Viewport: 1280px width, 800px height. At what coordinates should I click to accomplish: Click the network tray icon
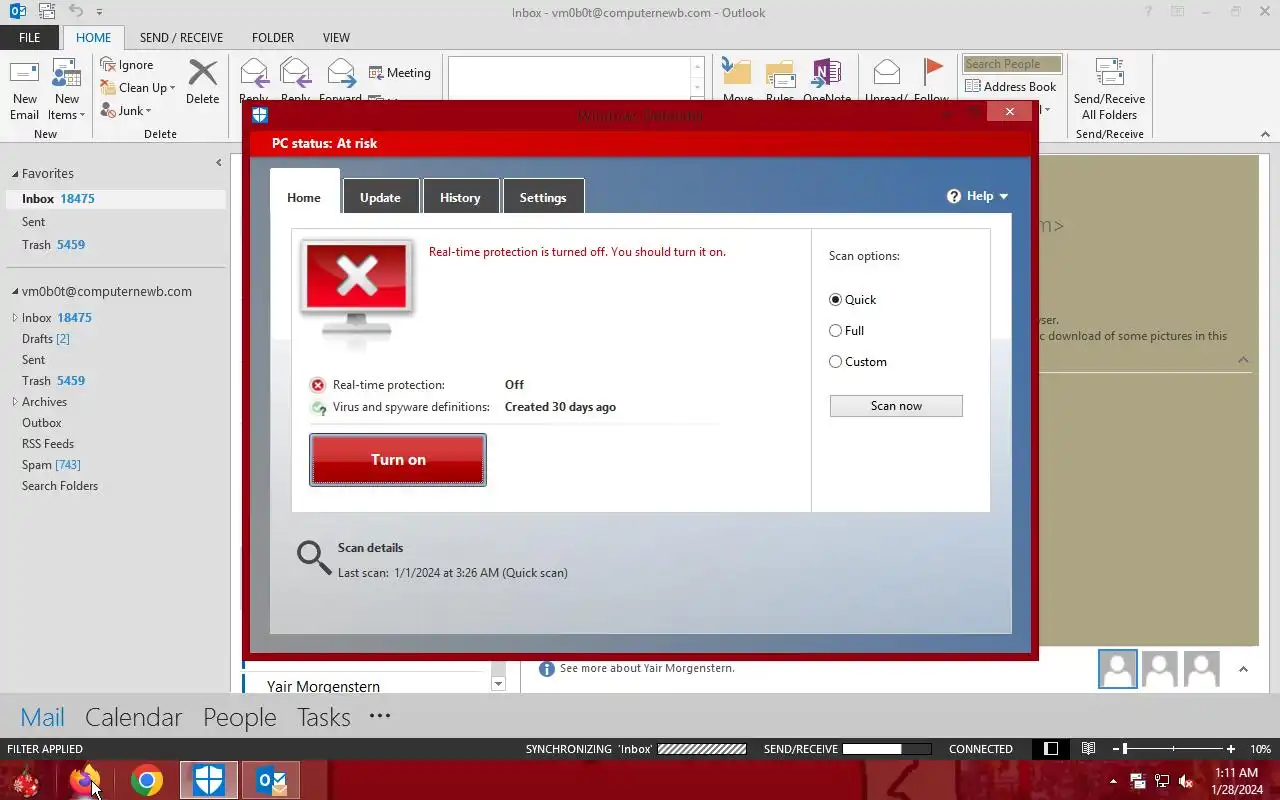coord(1162,781)
